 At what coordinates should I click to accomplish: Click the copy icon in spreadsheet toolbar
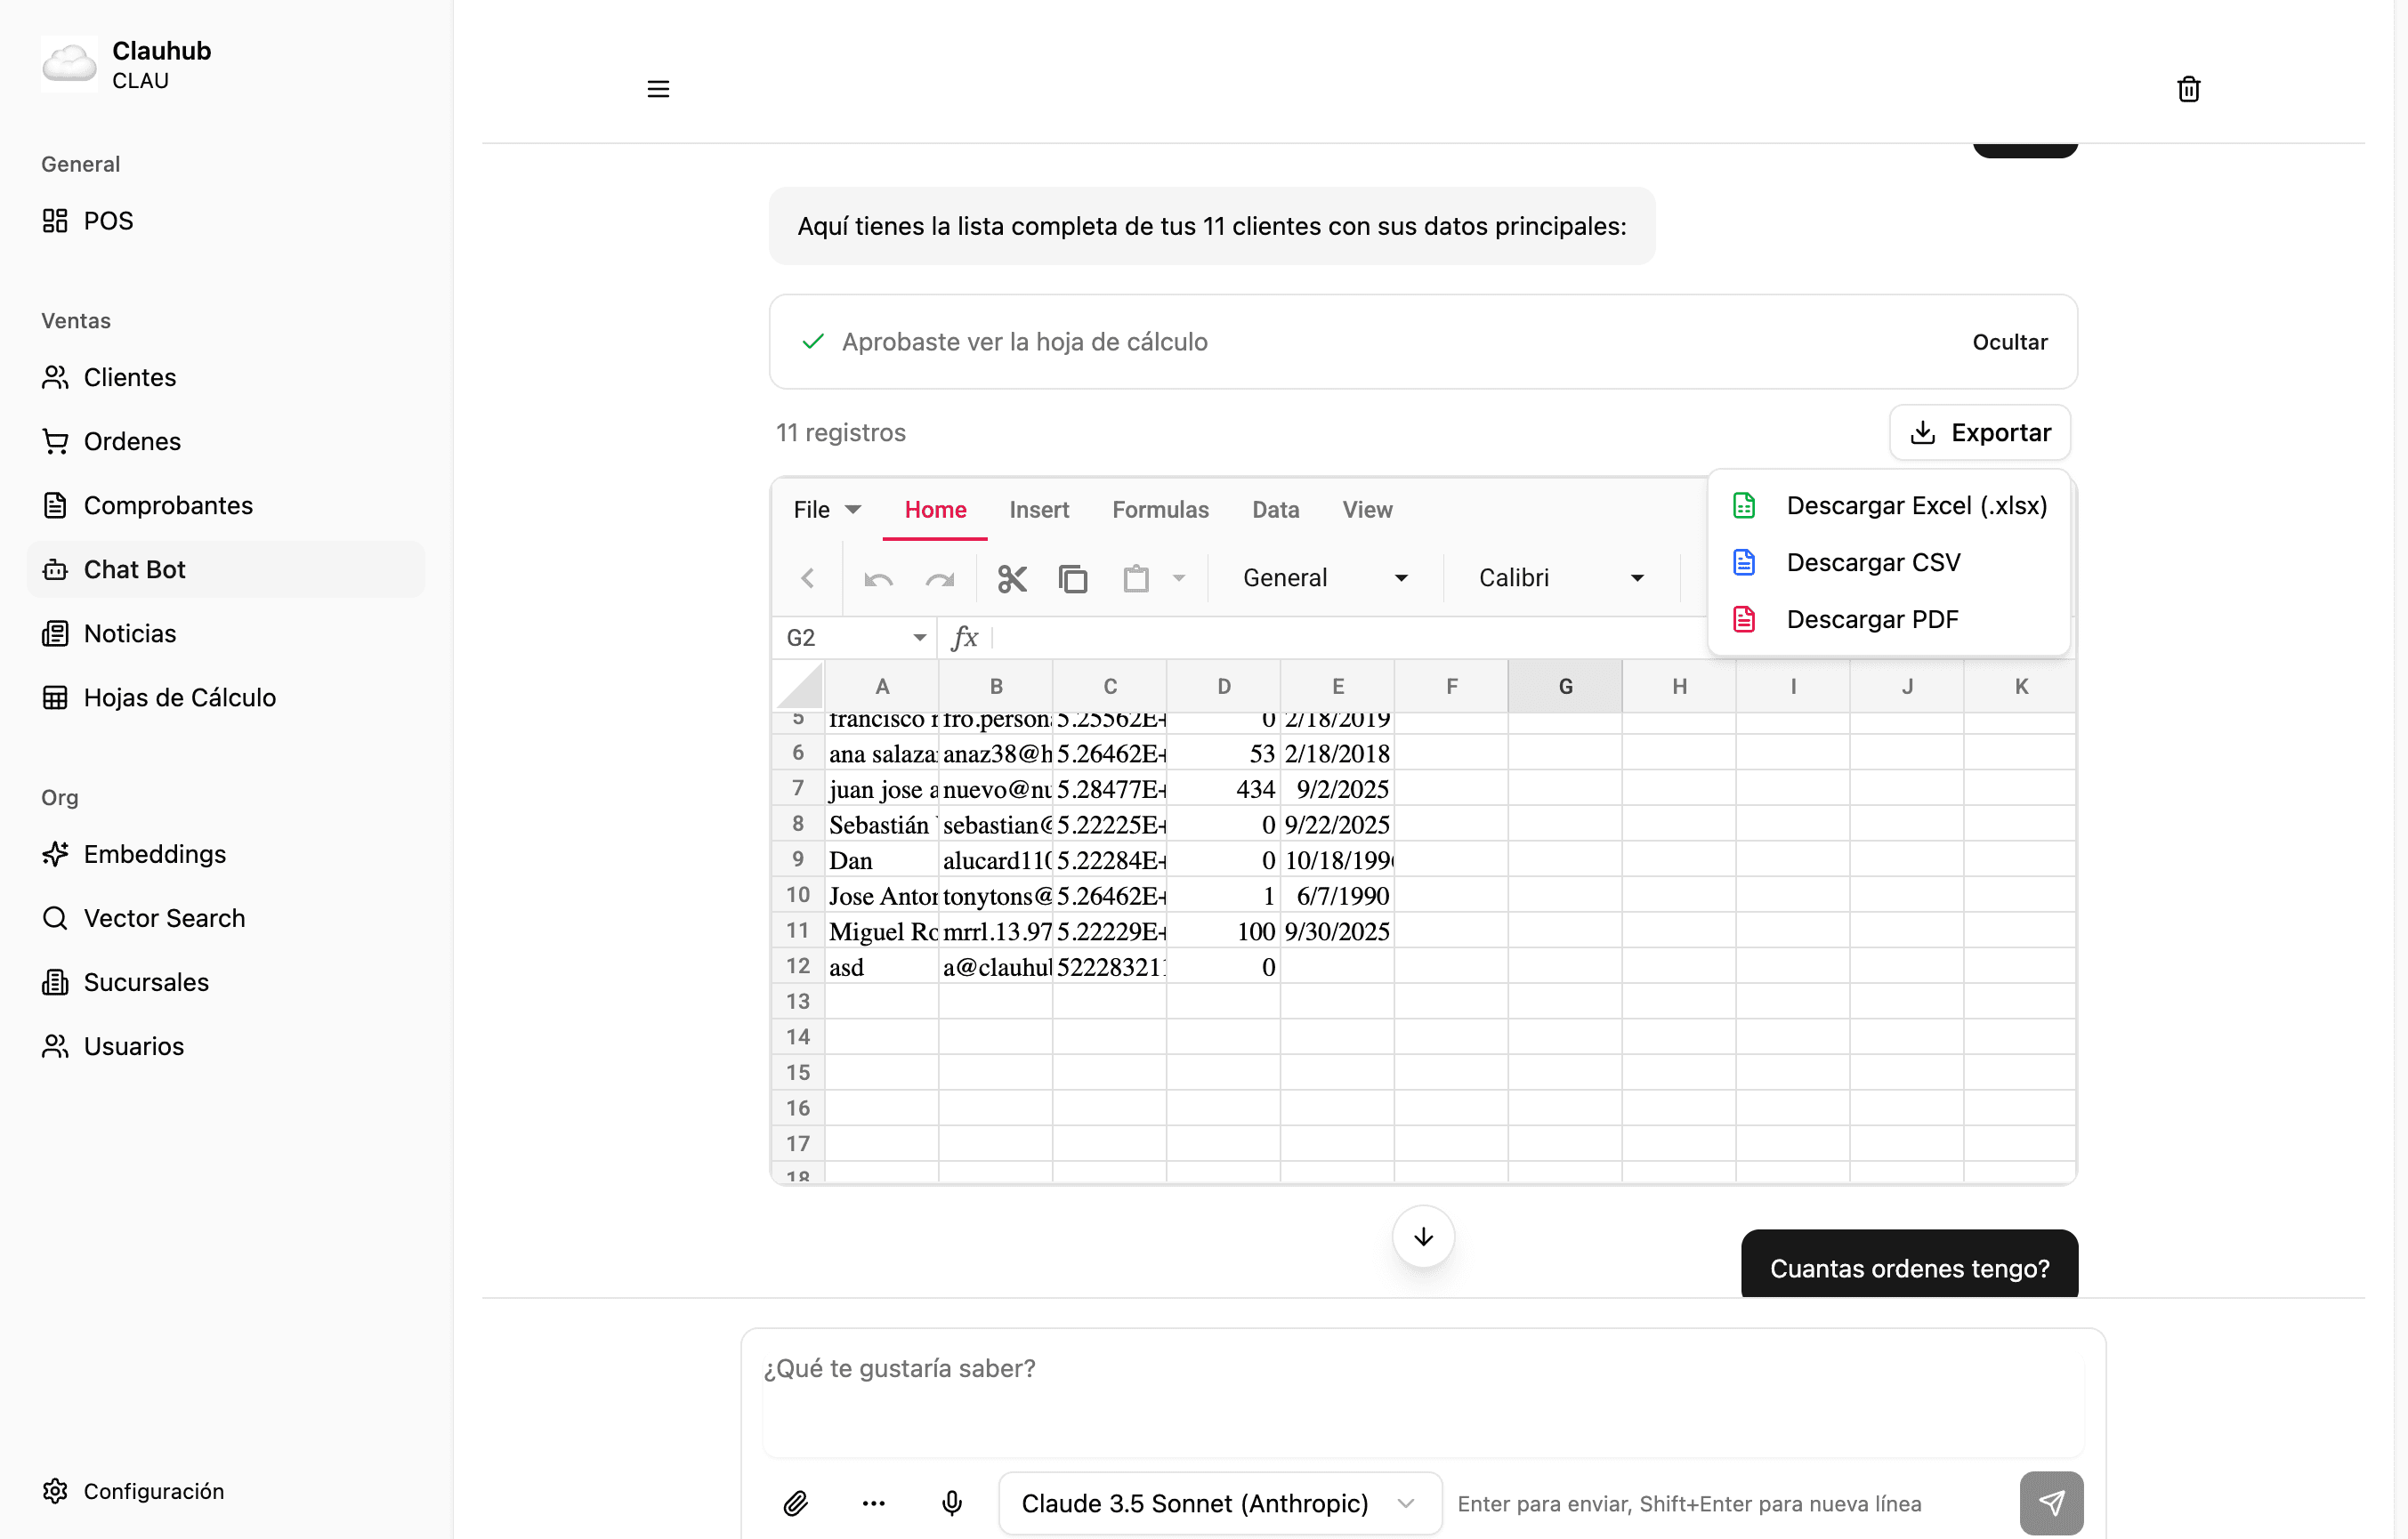click(1073, 578)
